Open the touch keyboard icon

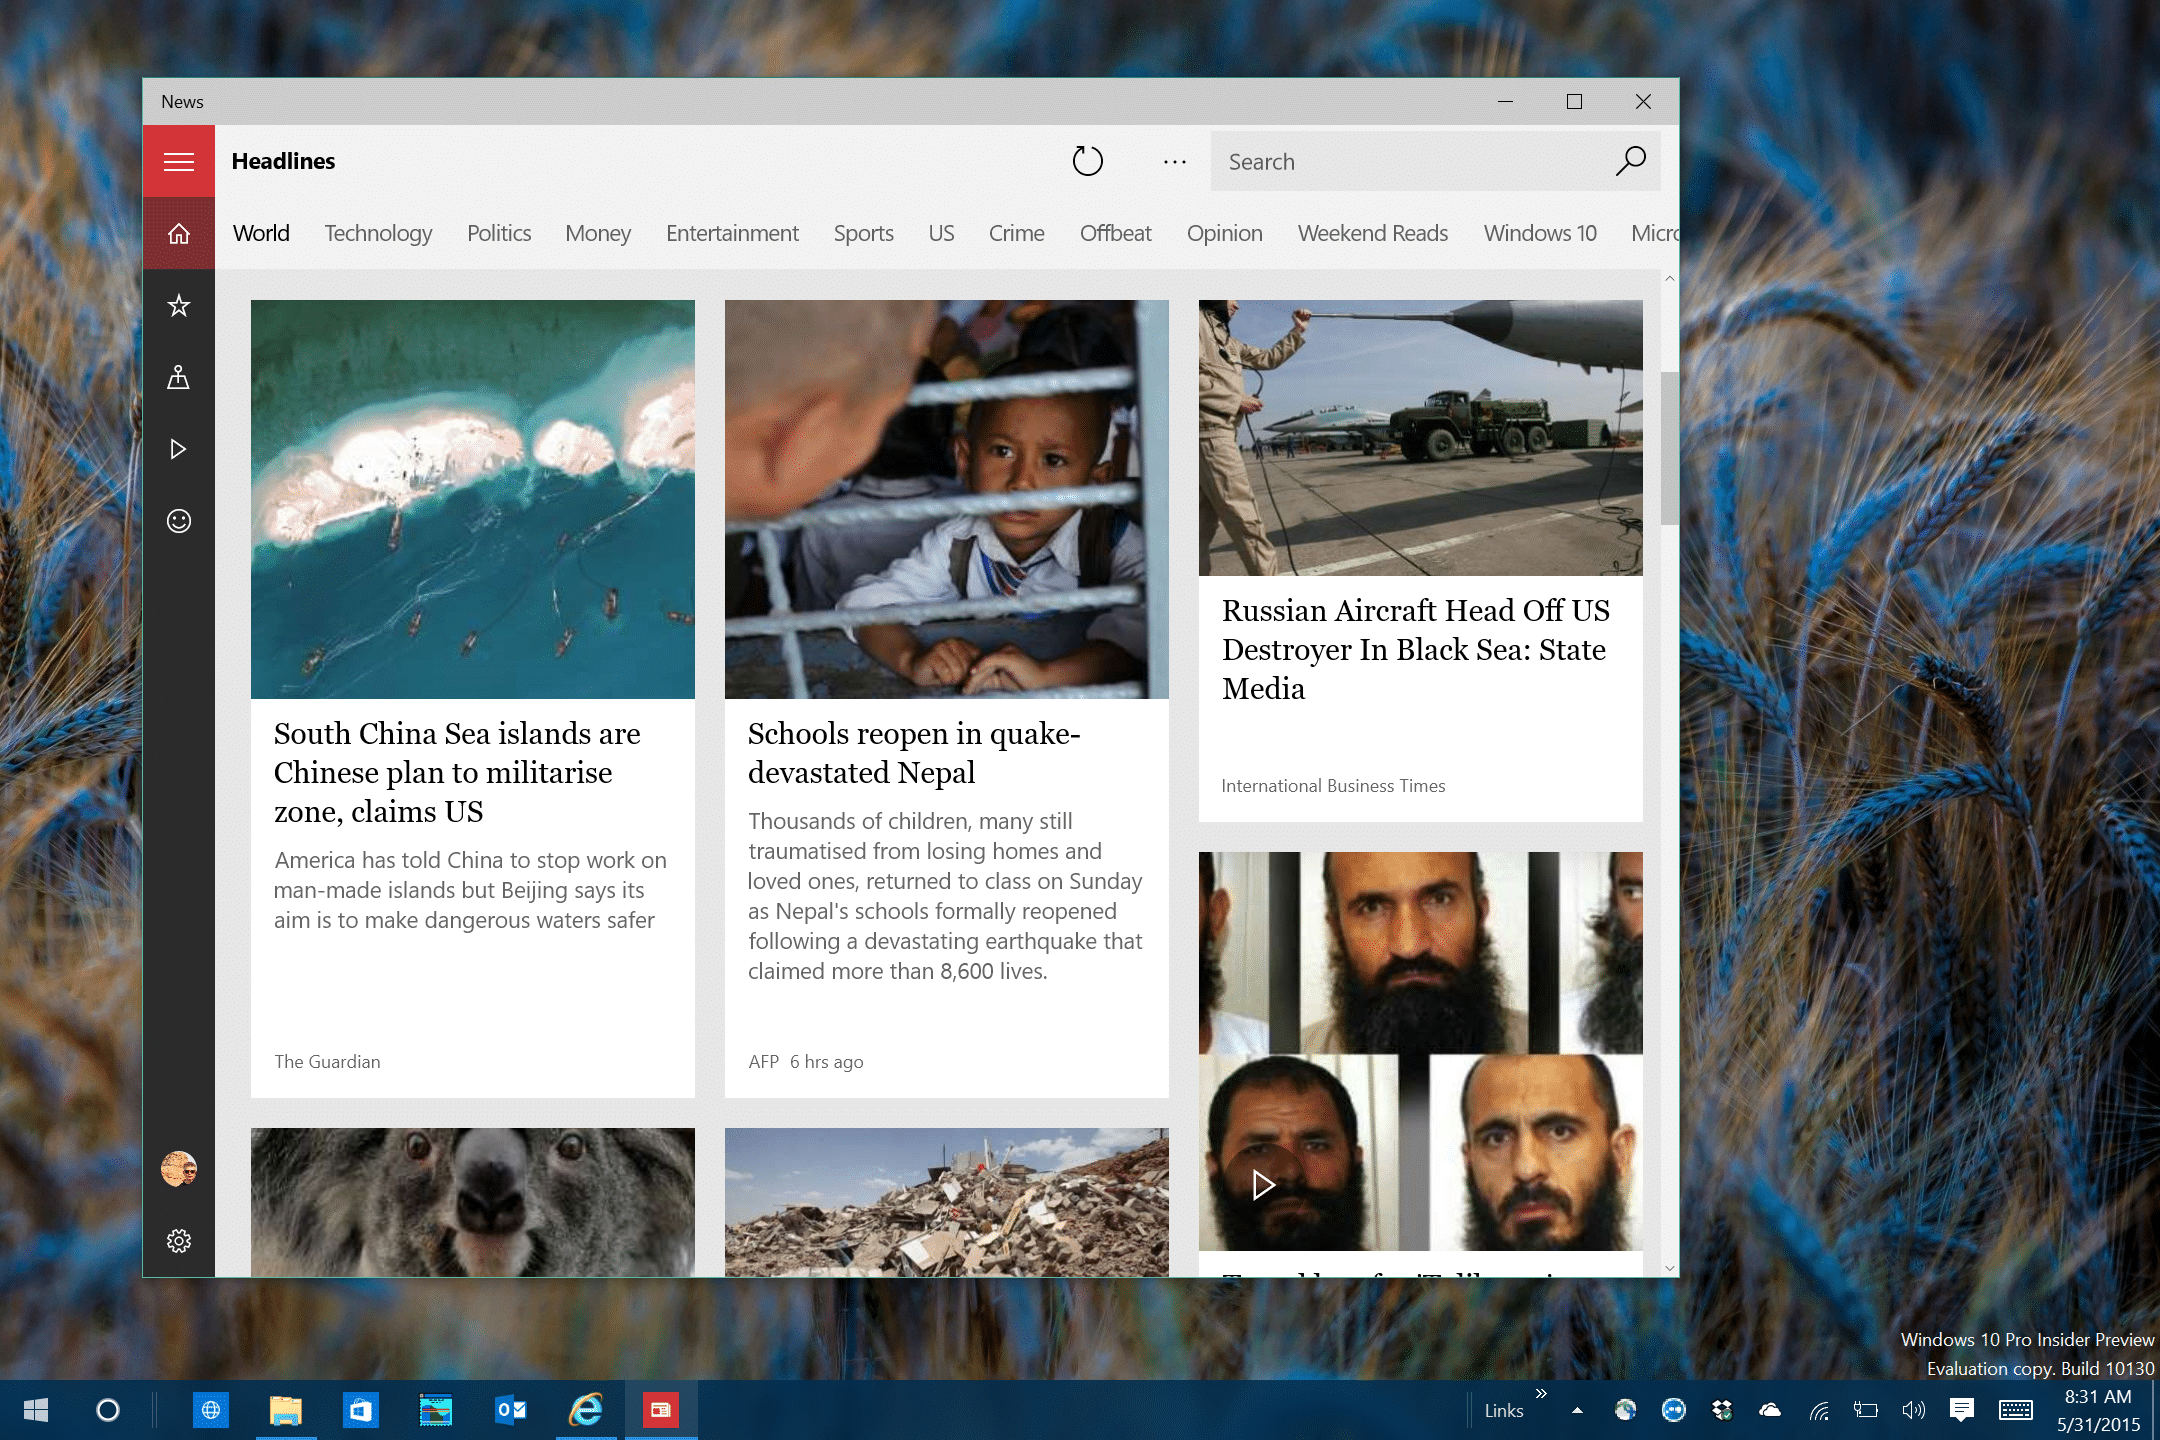click(2015, 1410)
